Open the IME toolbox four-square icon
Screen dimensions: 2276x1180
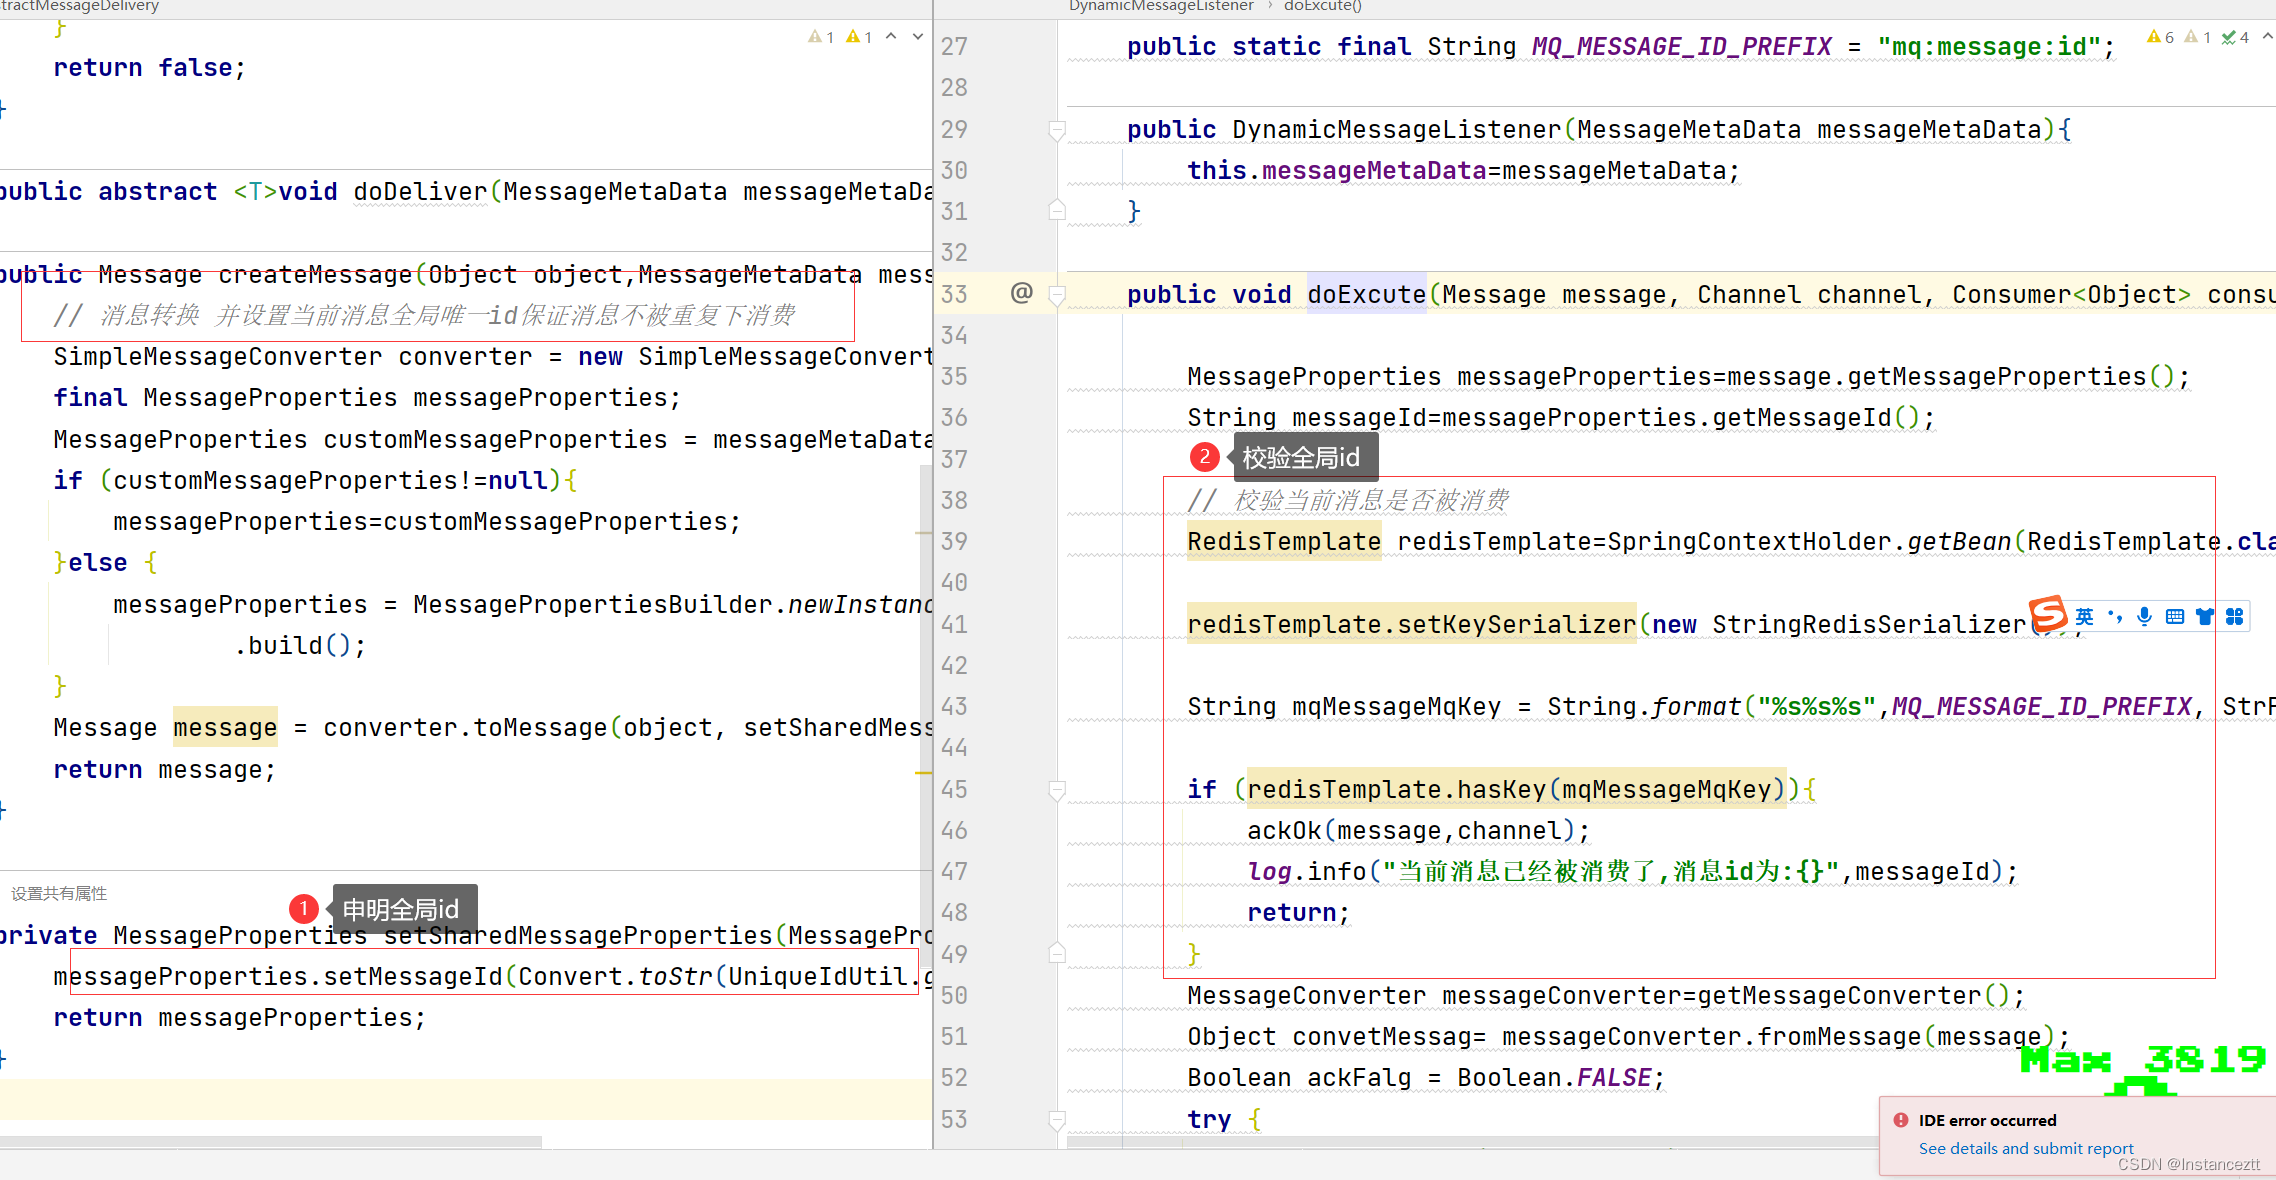(x=2234, y=617)
